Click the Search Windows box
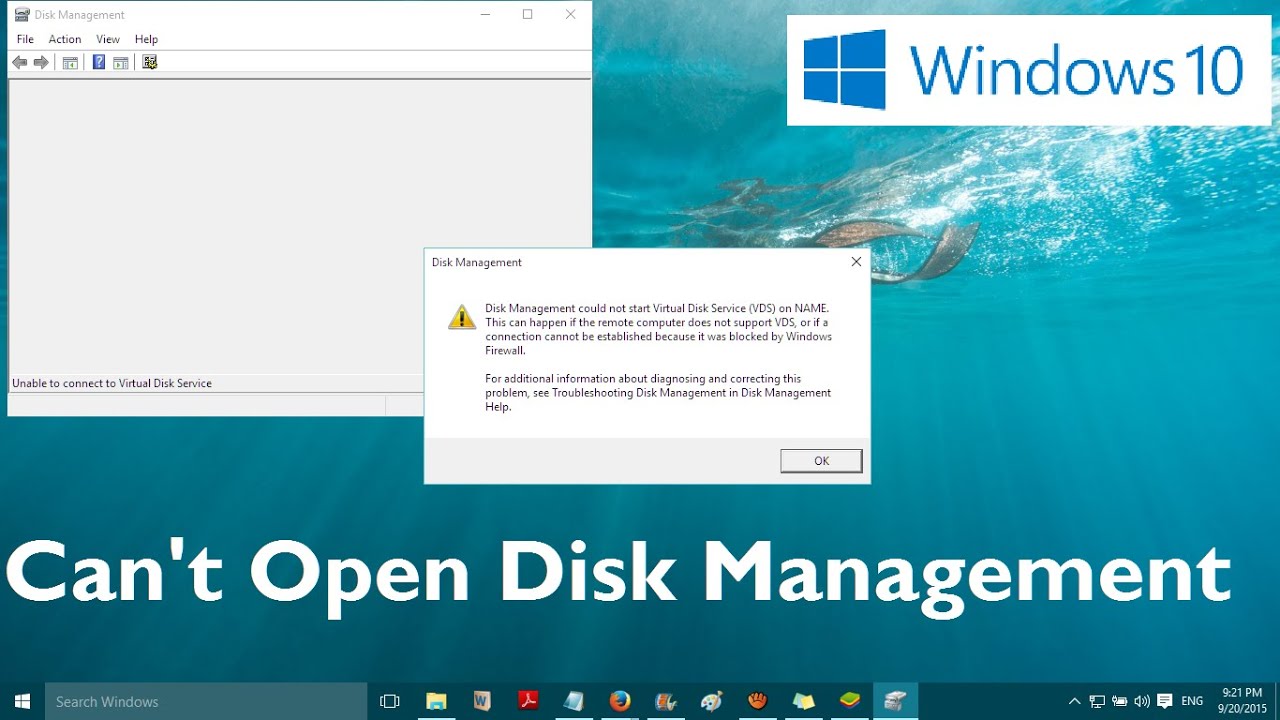 tap(206, 701)
